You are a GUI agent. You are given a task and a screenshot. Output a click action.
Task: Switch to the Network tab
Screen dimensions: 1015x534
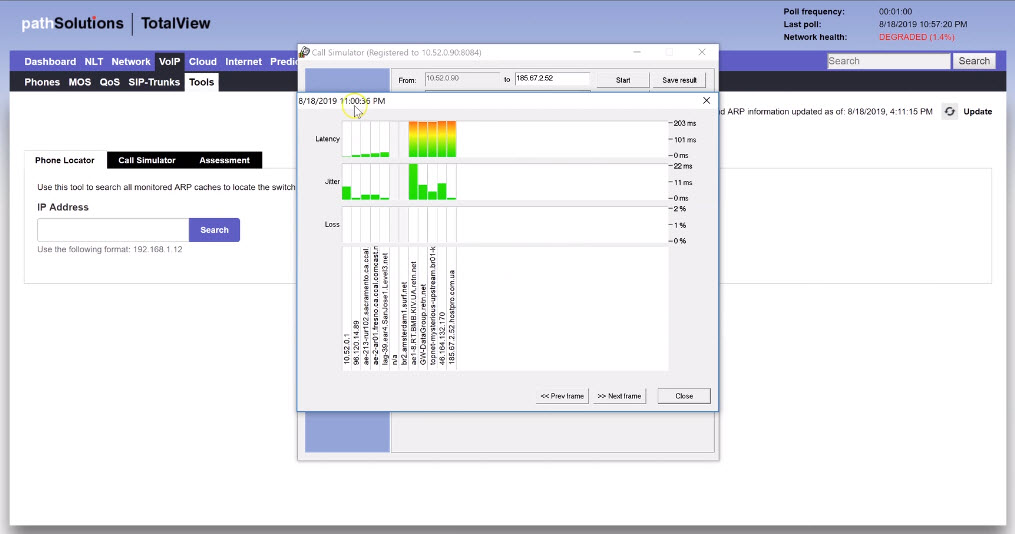point(131,62)
